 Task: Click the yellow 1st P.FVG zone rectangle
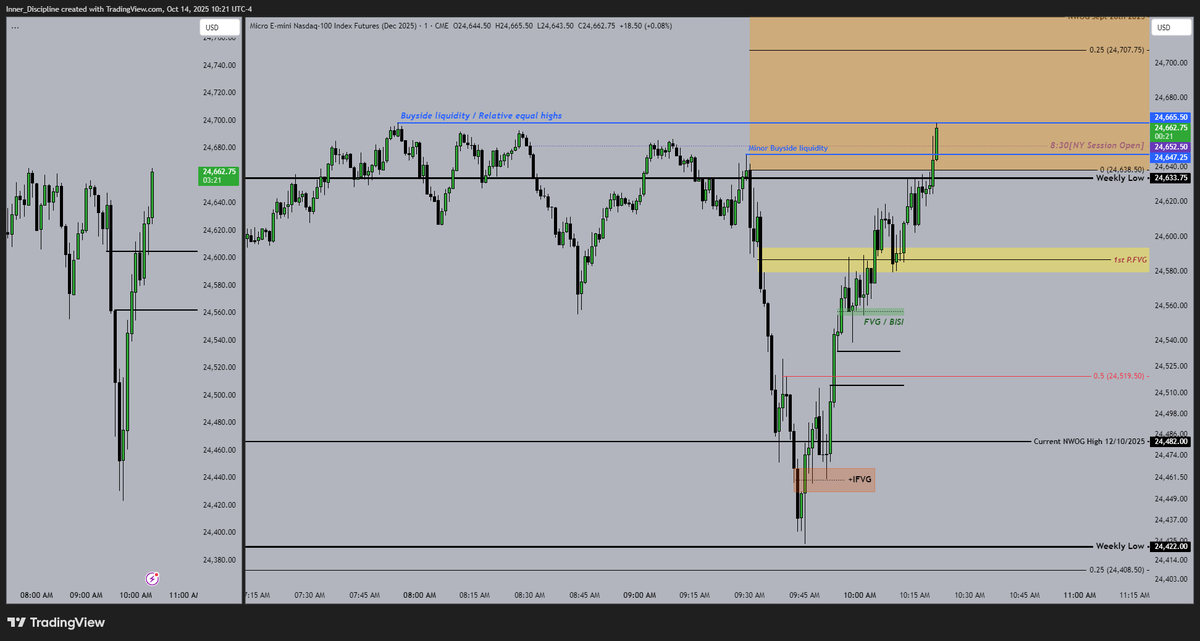(955, 260)
